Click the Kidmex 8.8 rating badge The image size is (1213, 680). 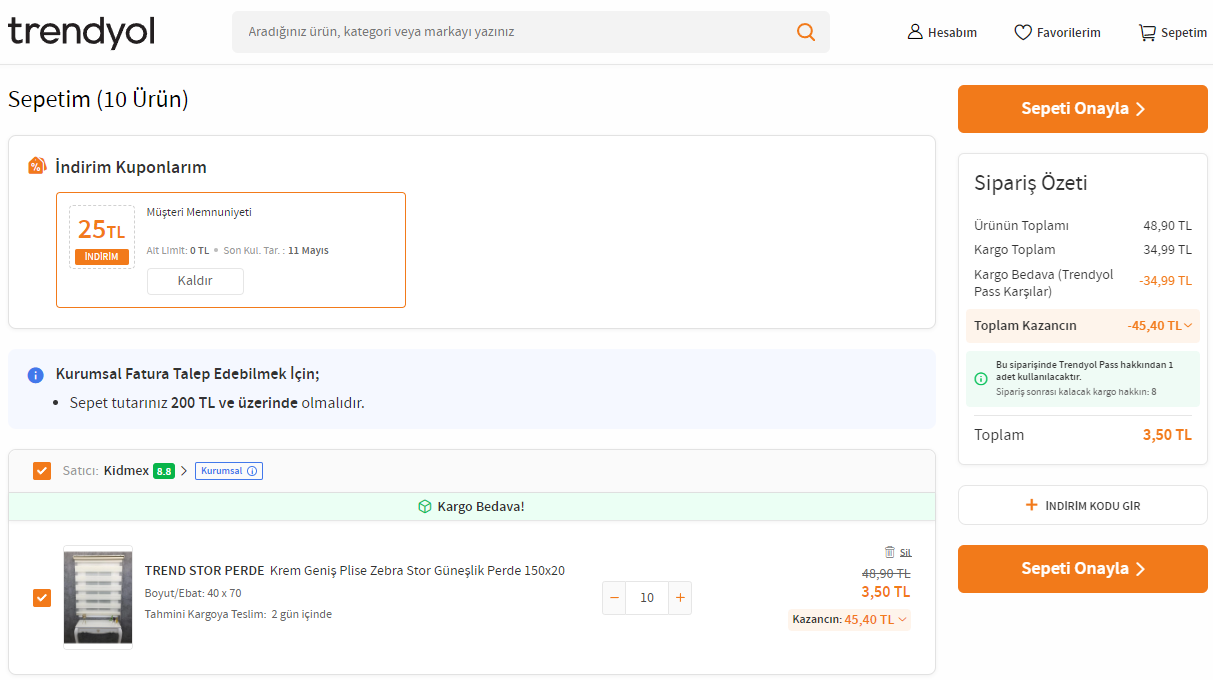[164, 471]
